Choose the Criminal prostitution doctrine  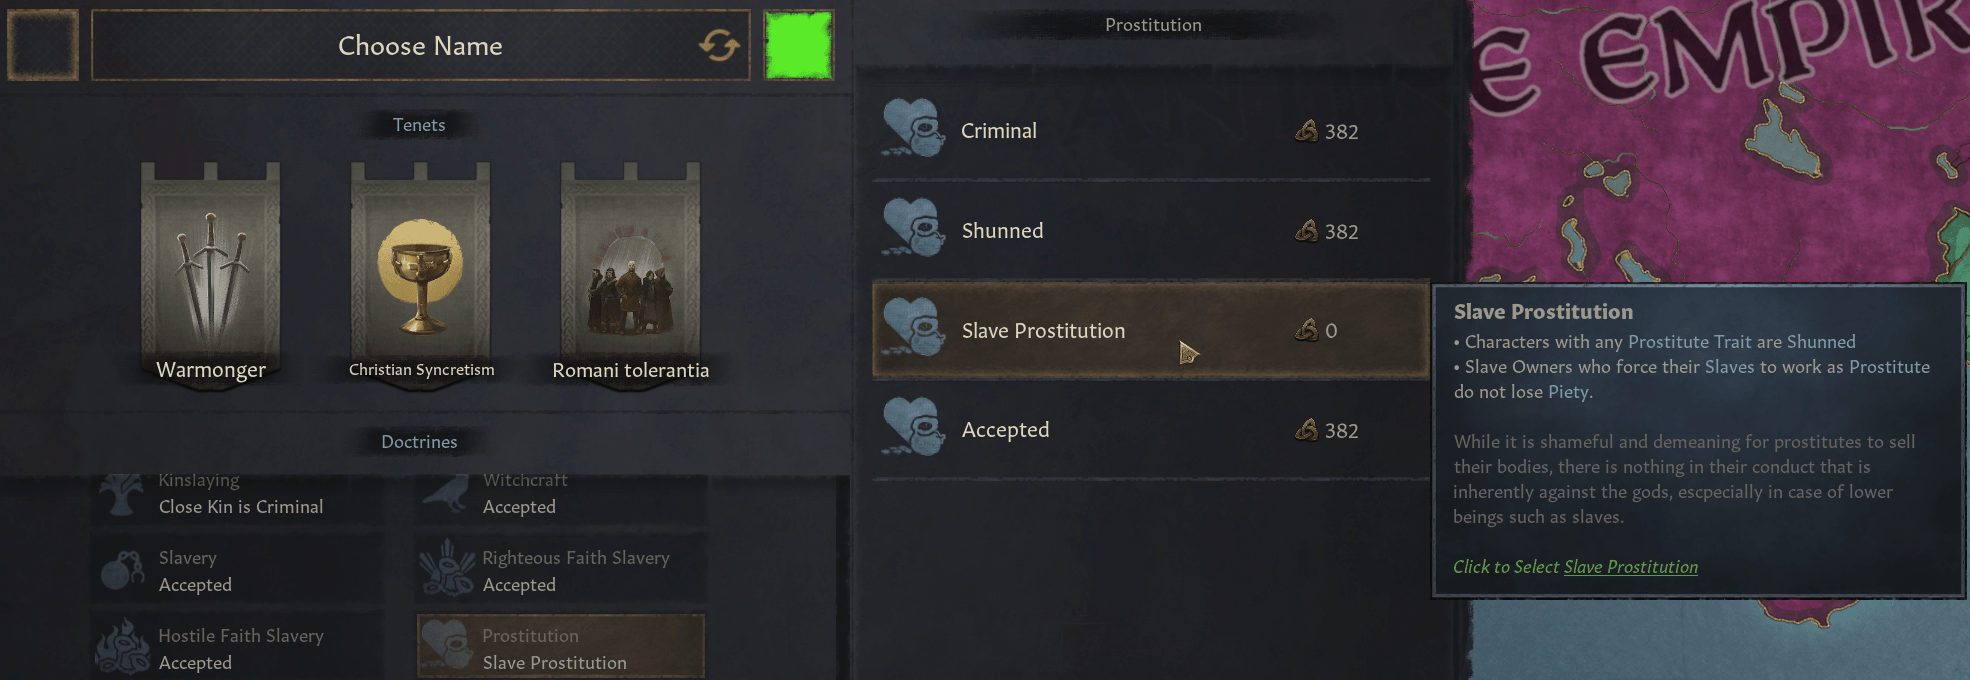pyautogui.click(x=1151, y=131)
